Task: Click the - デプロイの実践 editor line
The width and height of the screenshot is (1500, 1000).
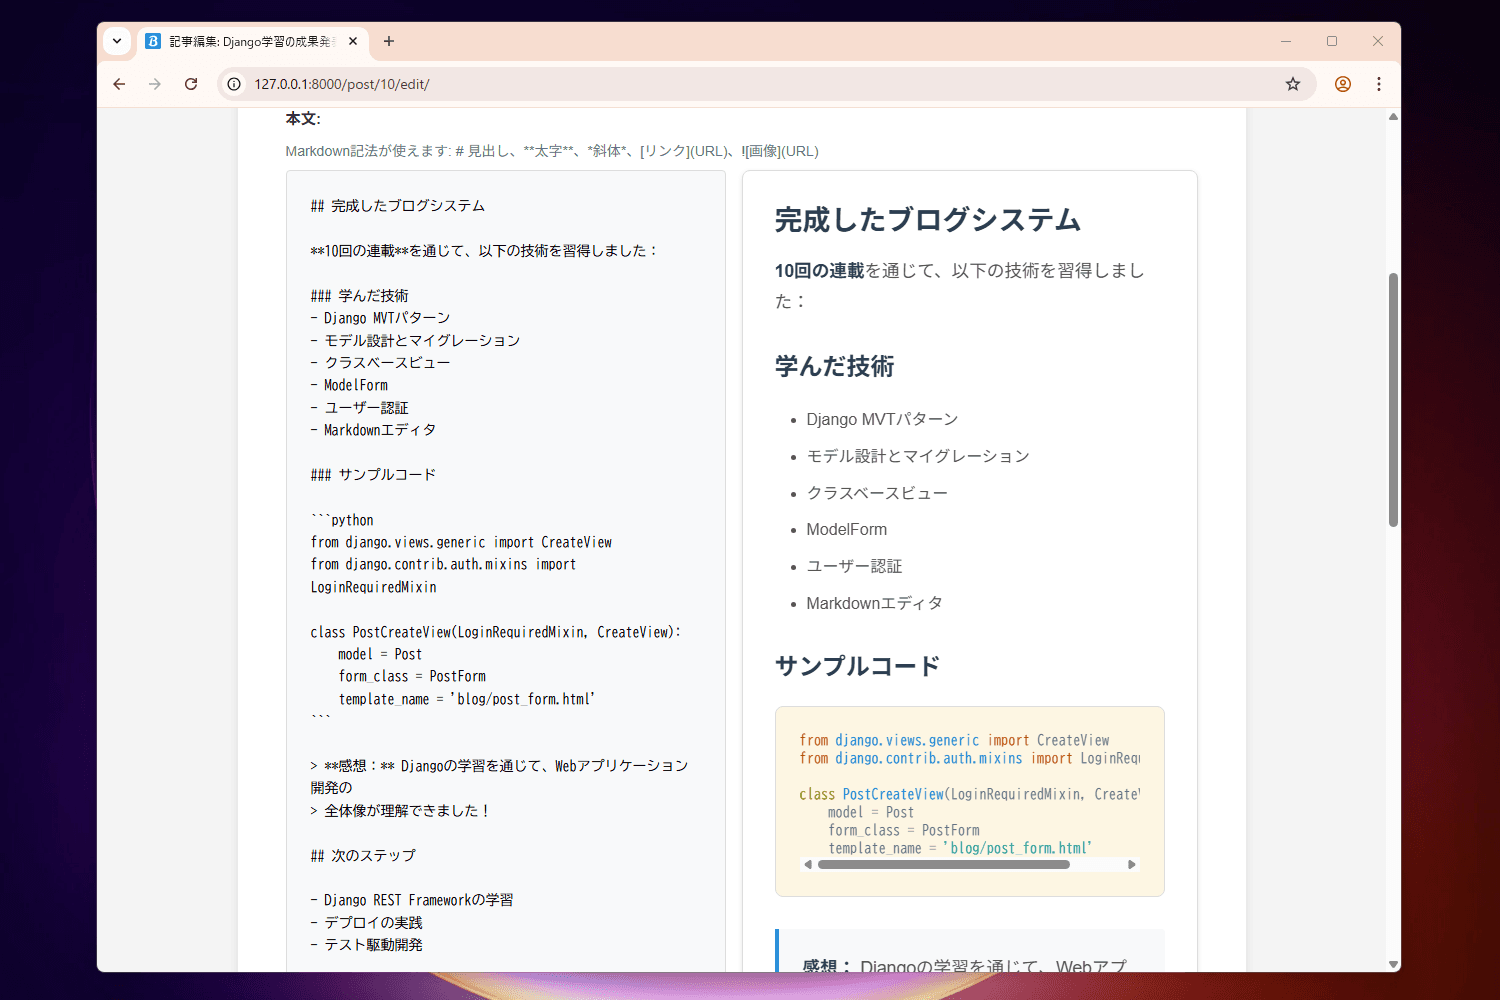Action: click(367, 922)
